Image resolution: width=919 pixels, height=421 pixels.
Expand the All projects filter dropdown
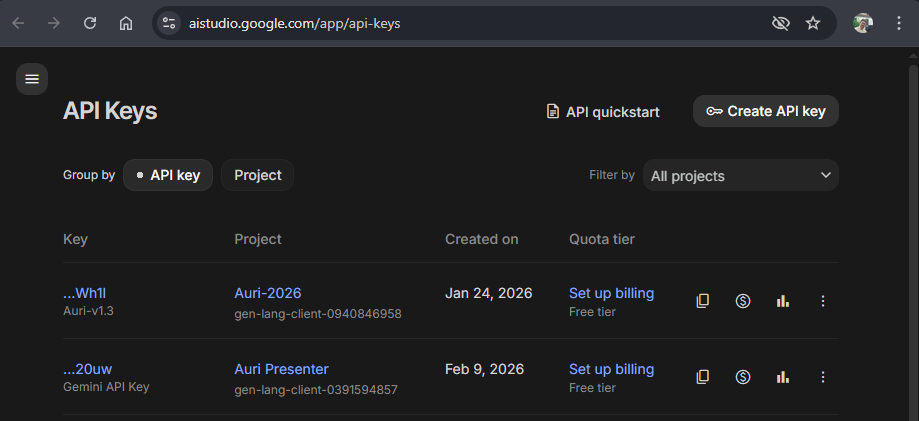tap(740, 175)
